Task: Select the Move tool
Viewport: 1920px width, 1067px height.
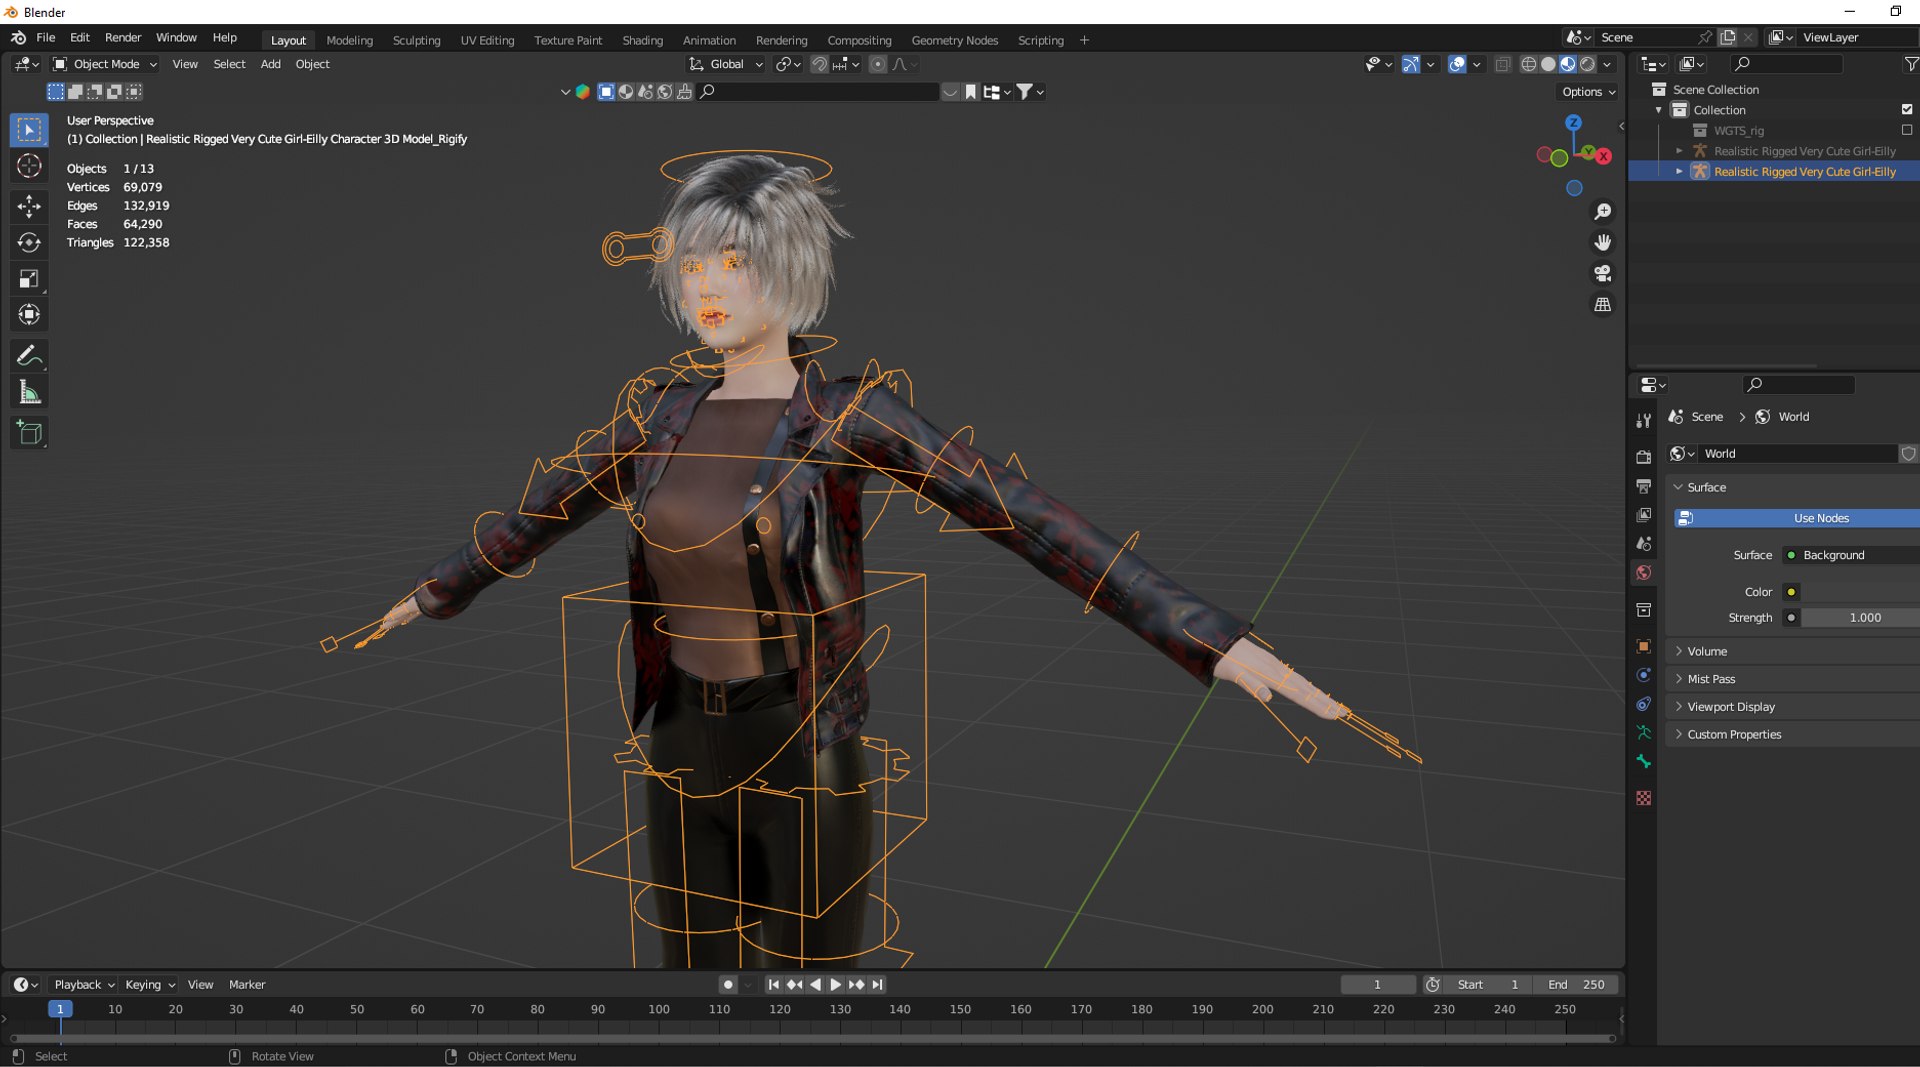Action: pos(29,206)
